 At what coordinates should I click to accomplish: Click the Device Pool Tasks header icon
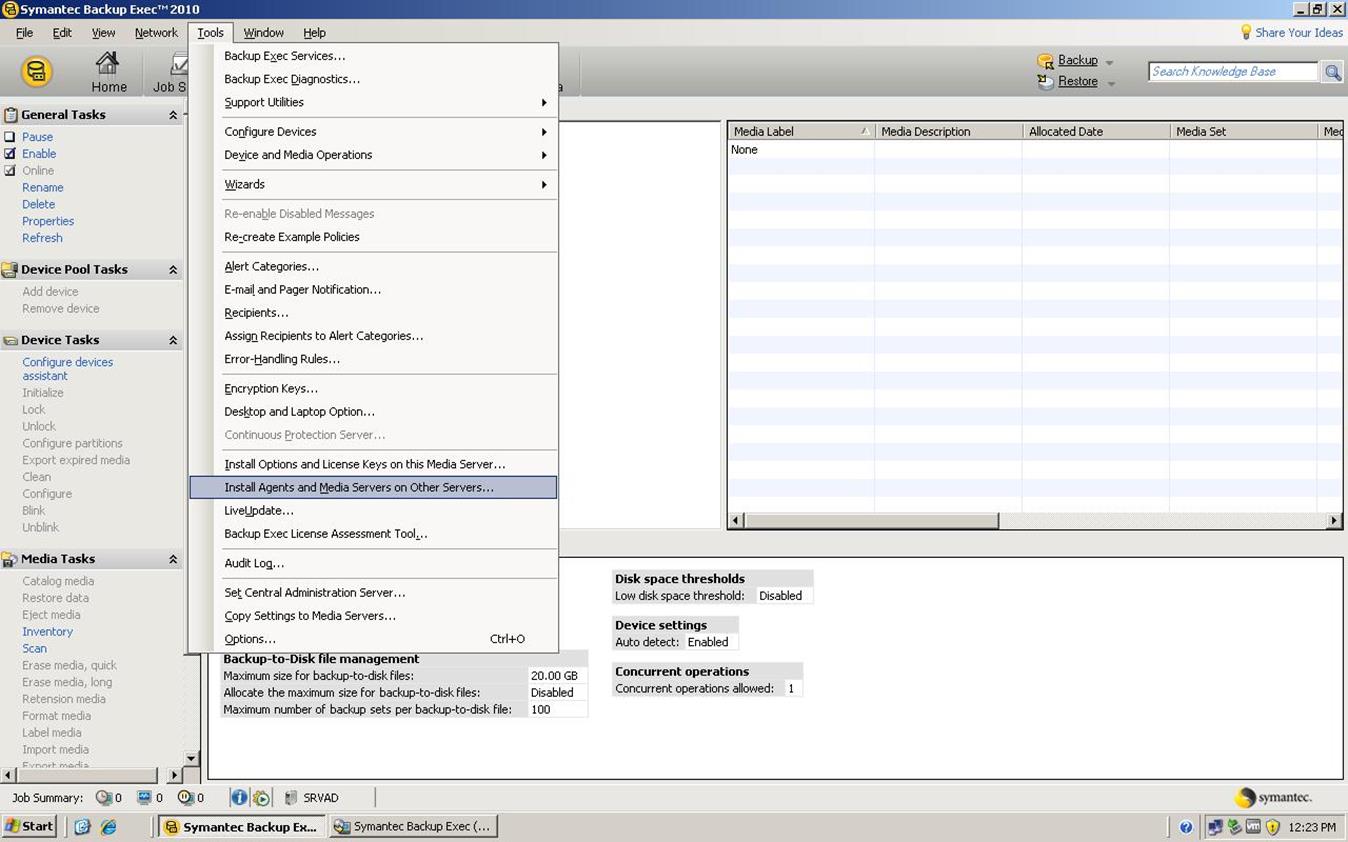(10, 270)
